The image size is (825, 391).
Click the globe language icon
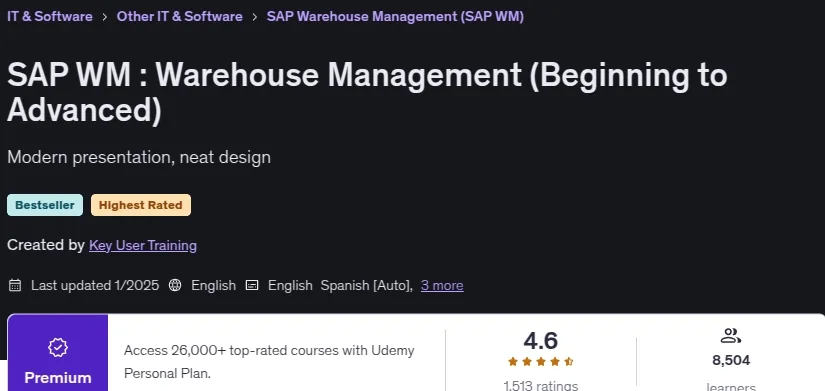(175, 285)
